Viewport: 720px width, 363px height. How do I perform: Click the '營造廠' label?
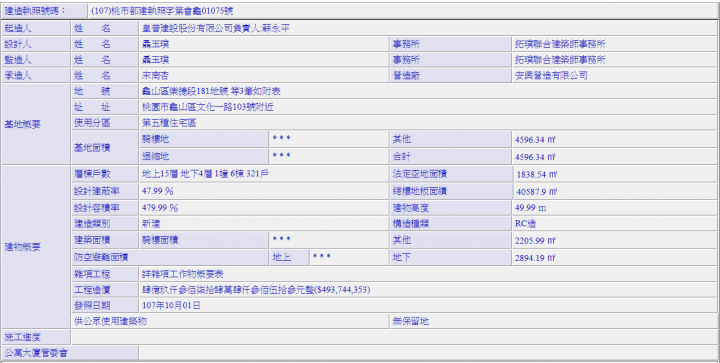[x=406, y=75]
